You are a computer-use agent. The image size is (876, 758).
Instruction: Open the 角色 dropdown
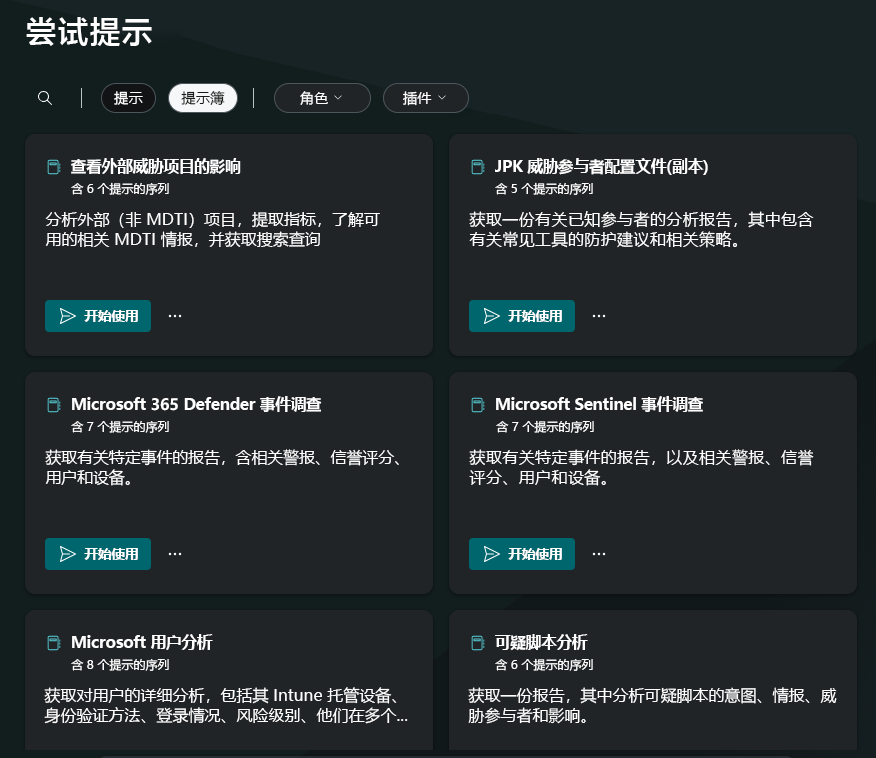[x=322, y=98]
